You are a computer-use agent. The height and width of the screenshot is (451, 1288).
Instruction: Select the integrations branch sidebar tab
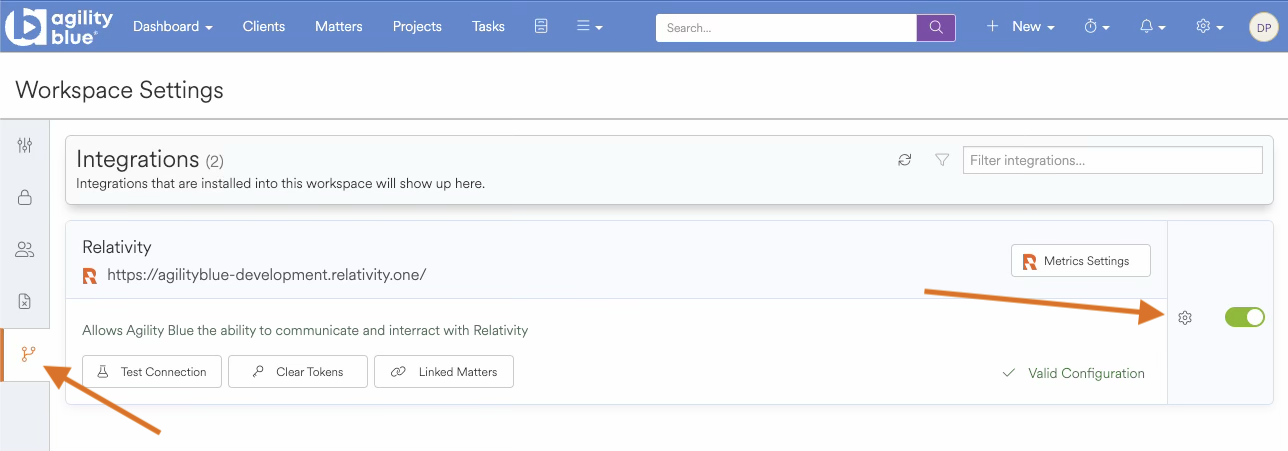(x=26, y=355)
